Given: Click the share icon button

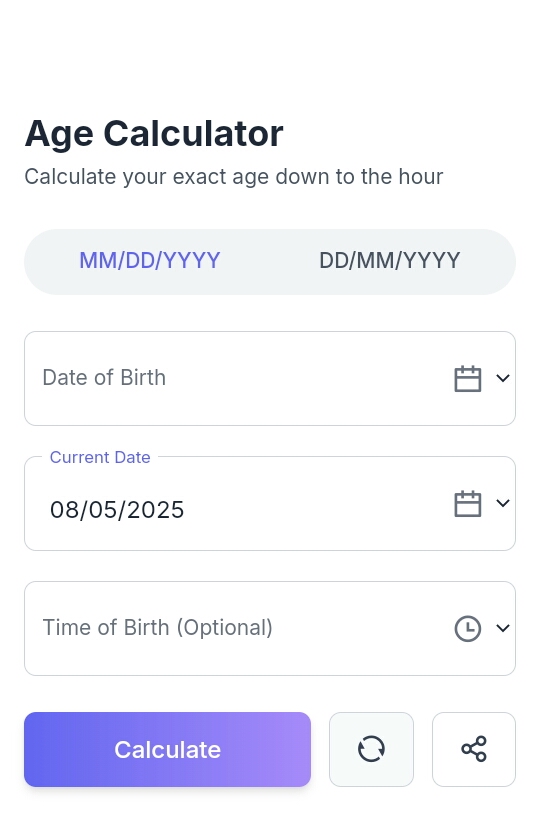Looking at the screenshot, I should (474, 749).
